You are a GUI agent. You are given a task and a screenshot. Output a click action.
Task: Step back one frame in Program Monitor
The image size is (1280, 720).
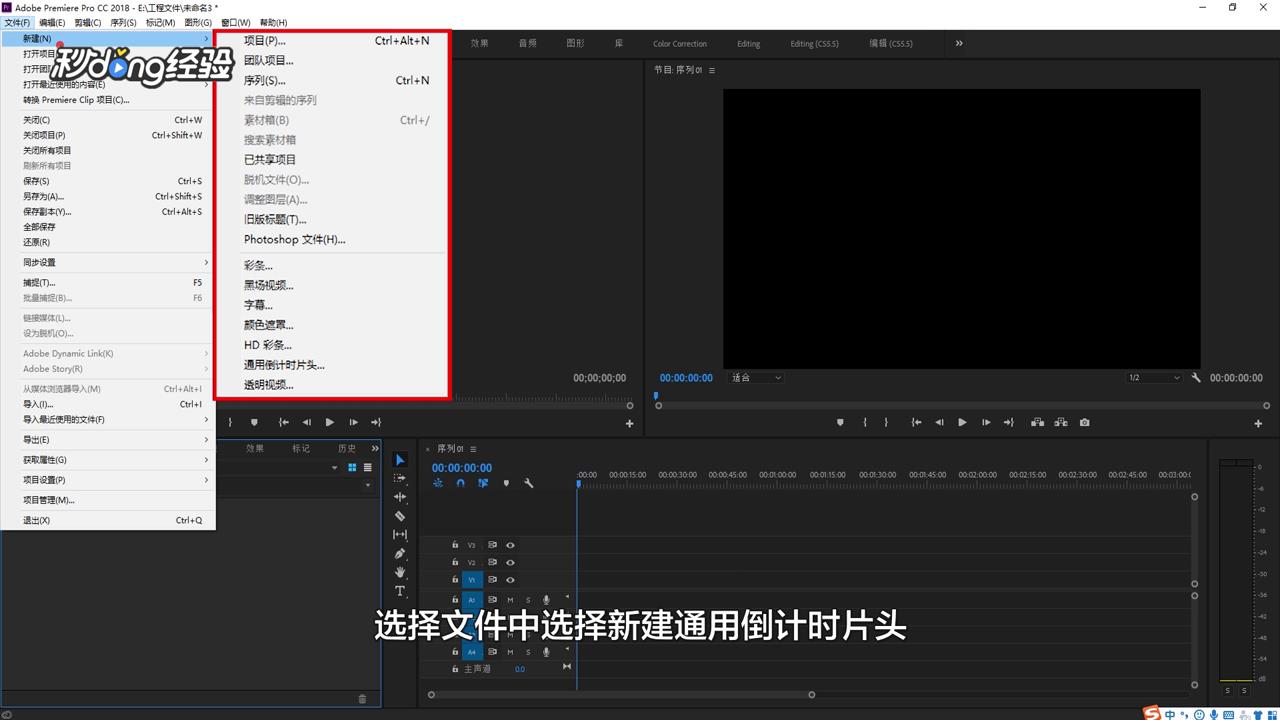[939, 422]
